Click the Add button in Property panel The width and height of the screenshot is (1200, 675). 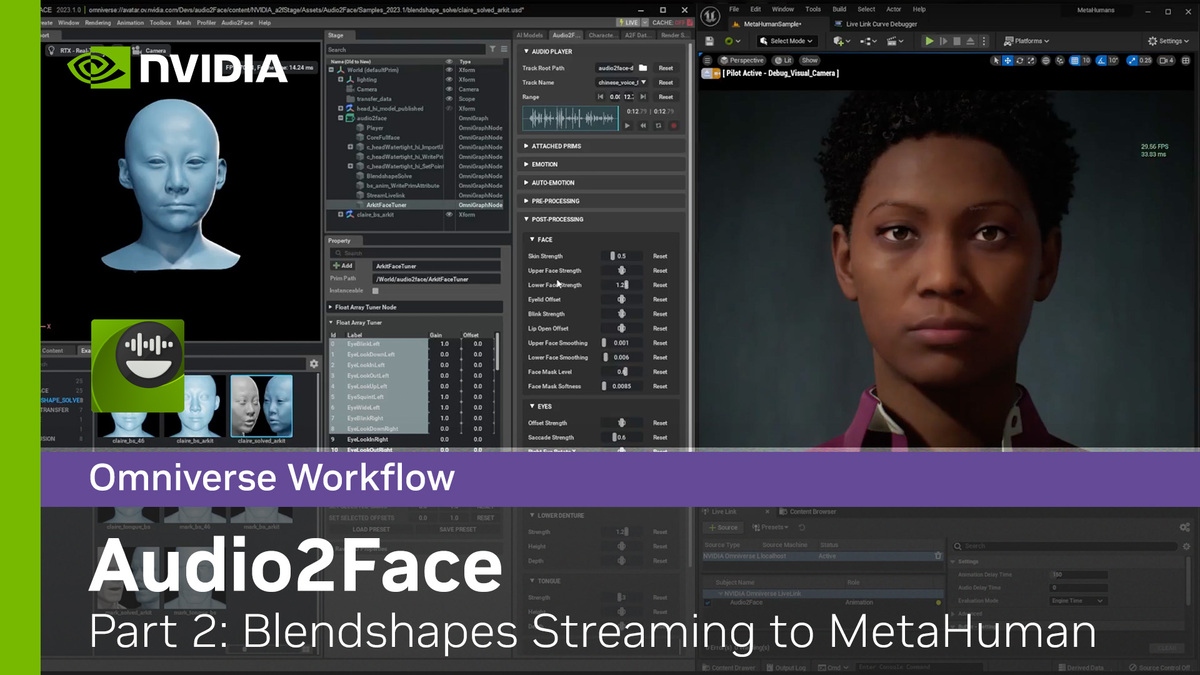pyautogui.click(x=347, y=266)
